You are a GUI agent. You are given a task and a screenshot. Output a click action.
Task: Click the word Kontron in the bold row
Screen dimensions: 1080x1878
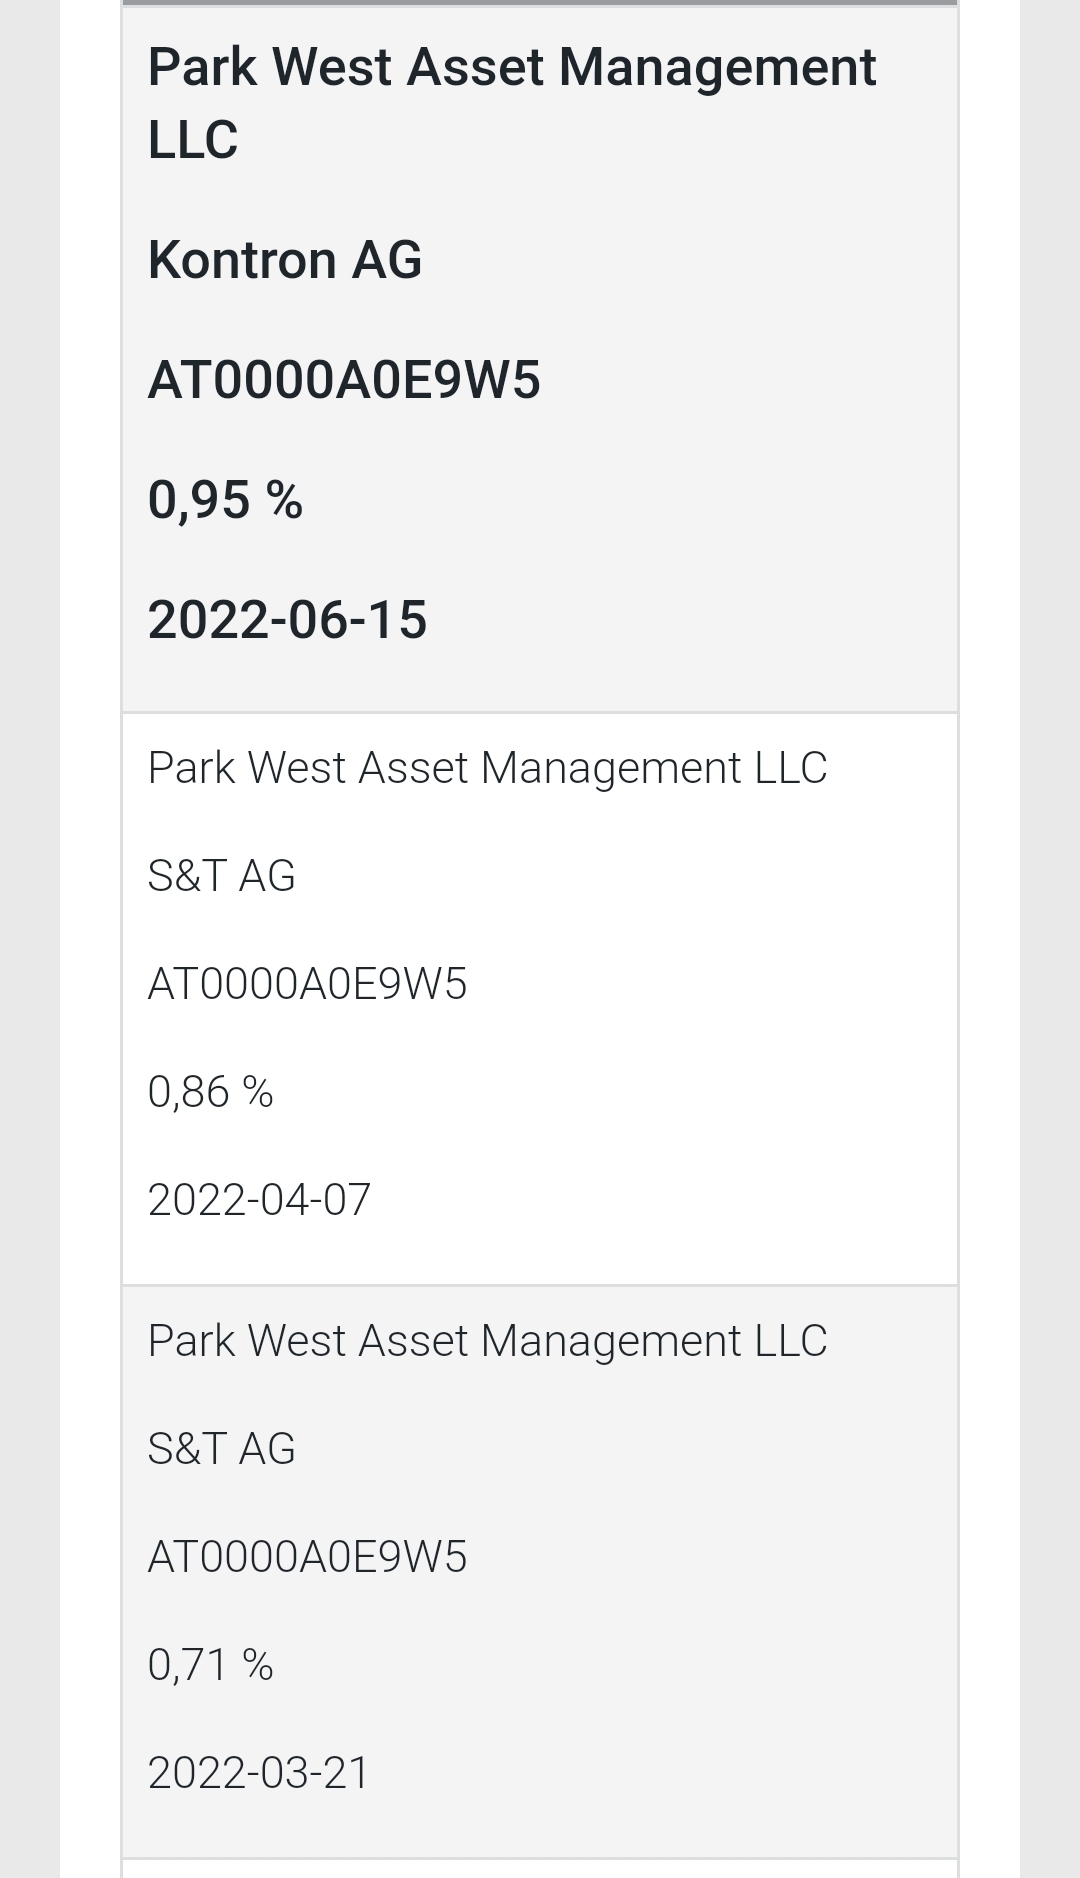tap(241, 260)
